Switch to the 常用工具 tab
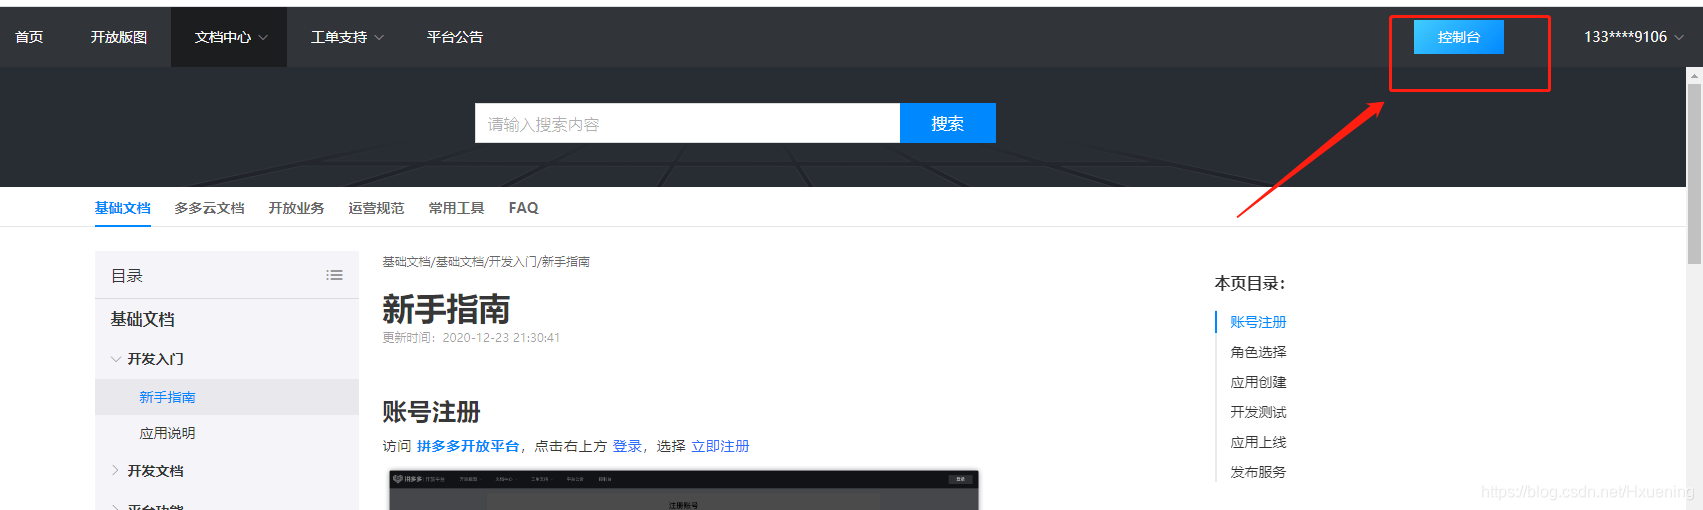 [457, 208]
